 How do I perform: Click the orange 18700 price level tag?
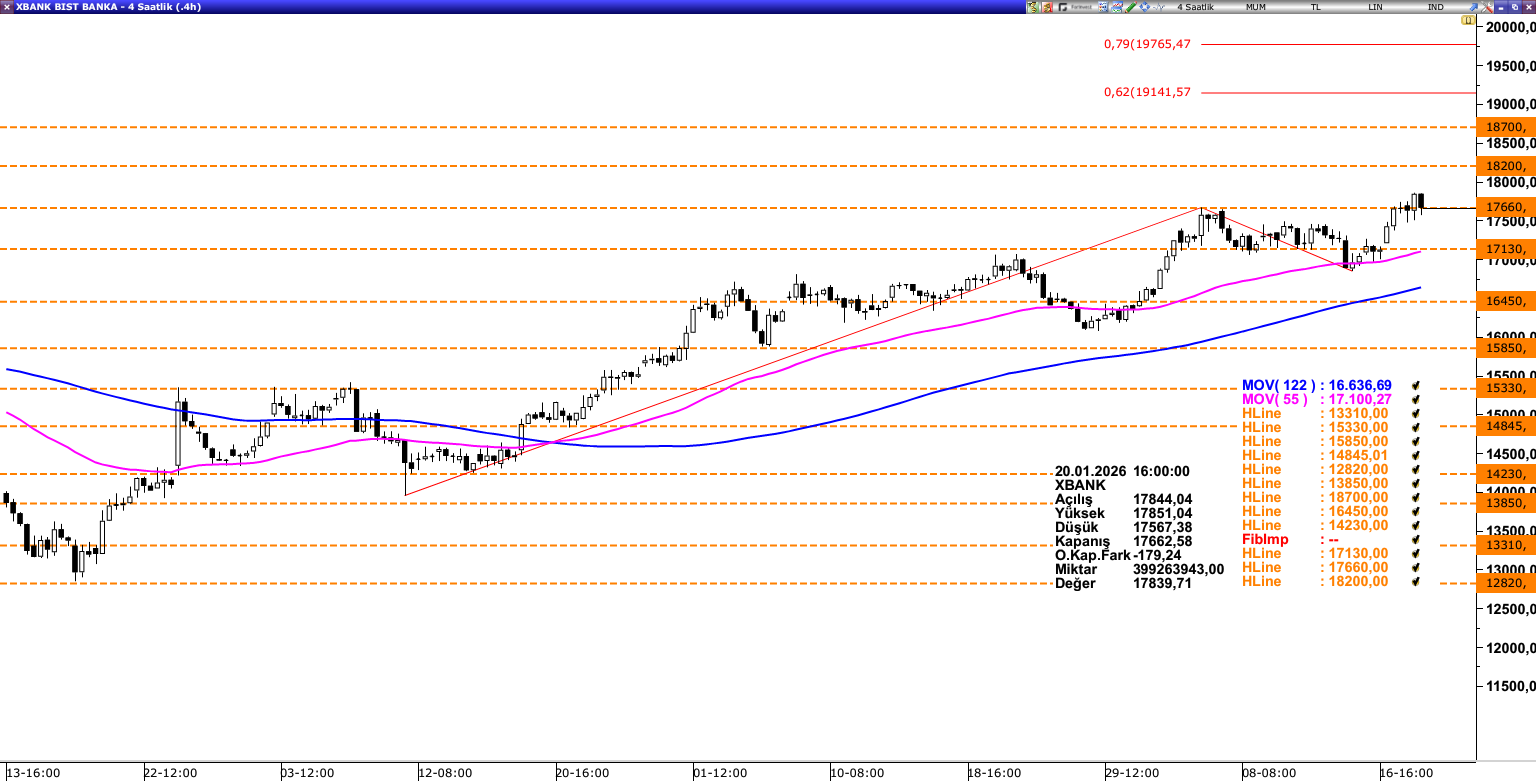[1506, 127]
